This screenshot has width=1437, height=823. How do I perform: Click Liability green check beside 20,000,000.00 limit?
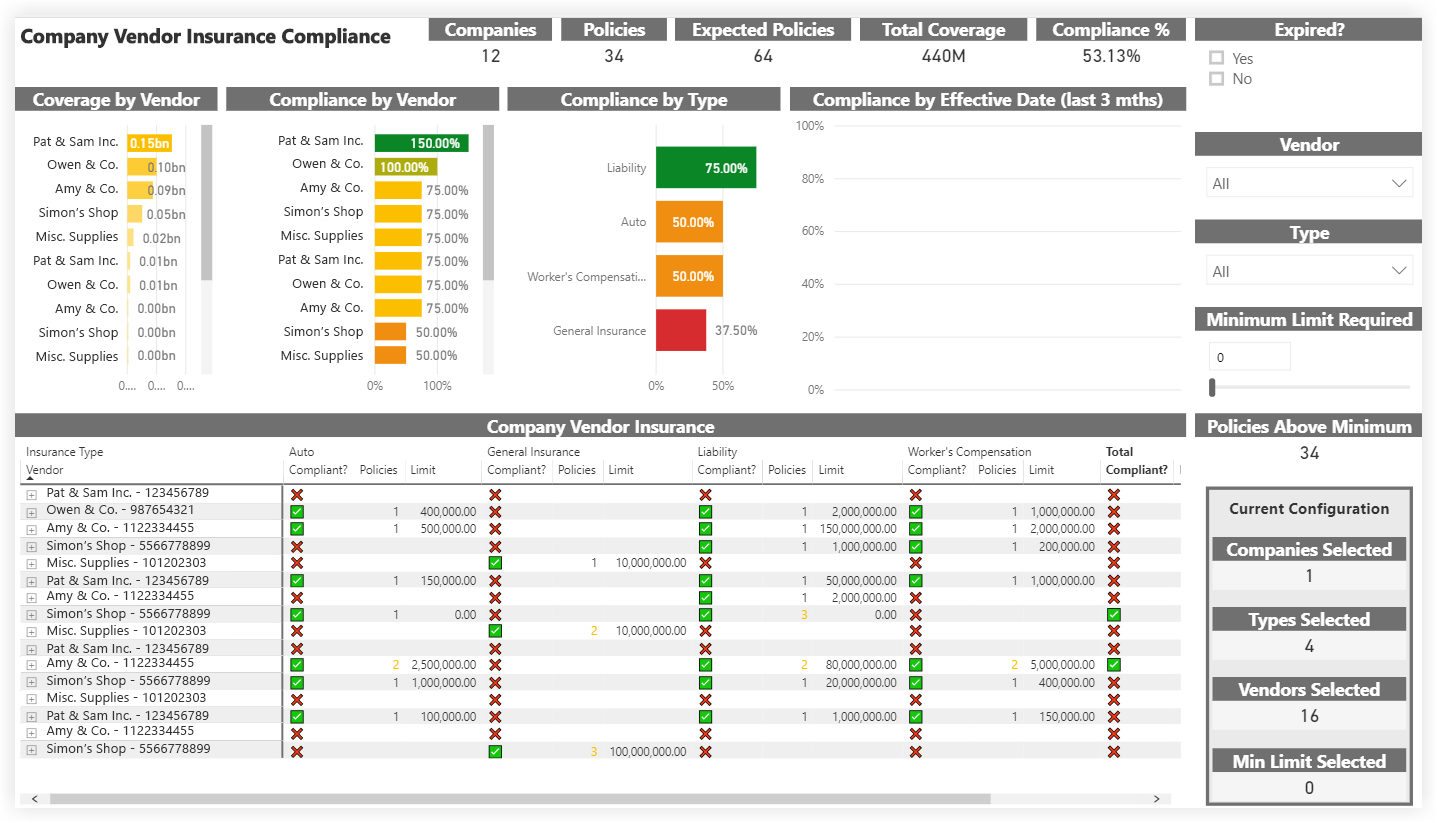coord(706,682)
